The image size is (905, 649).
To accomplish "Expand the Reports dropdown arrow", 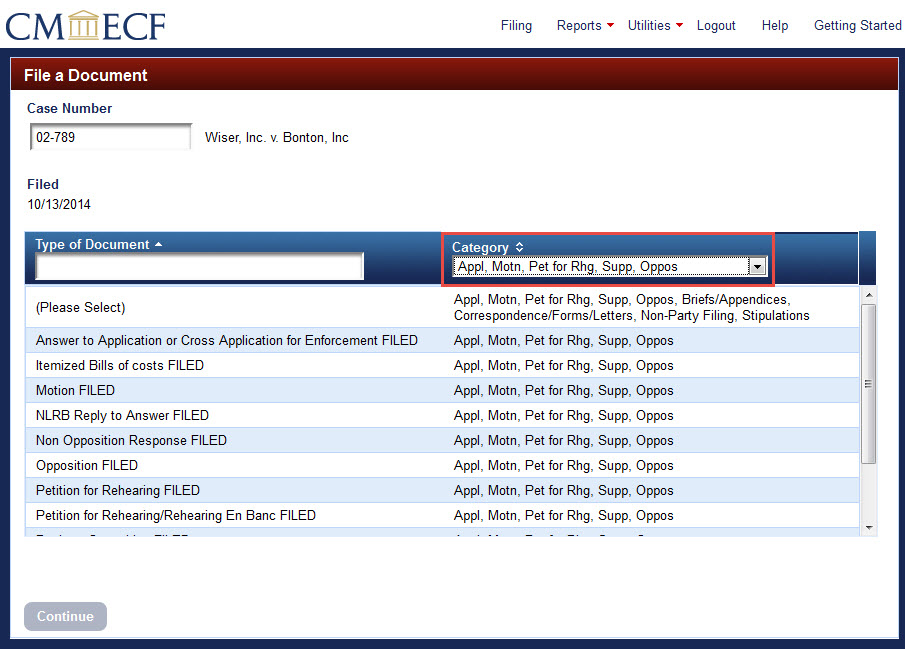I will (610, 25).
